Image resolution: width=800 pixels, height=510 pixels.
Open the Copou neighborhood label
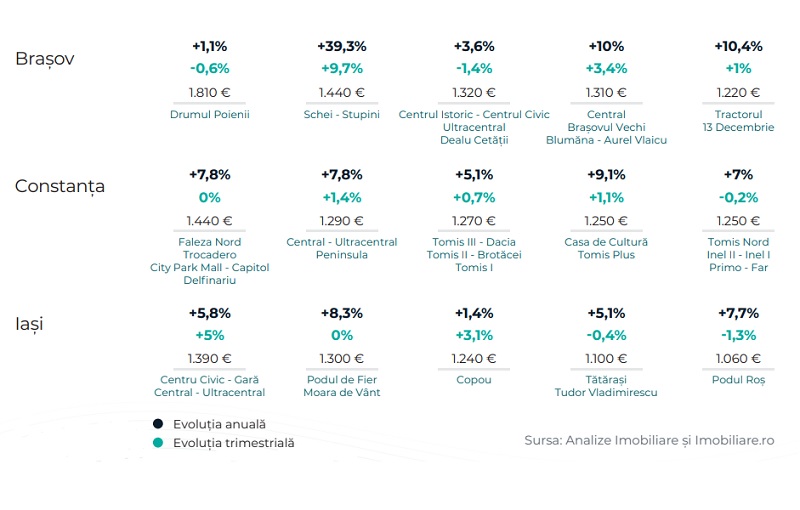474,380
